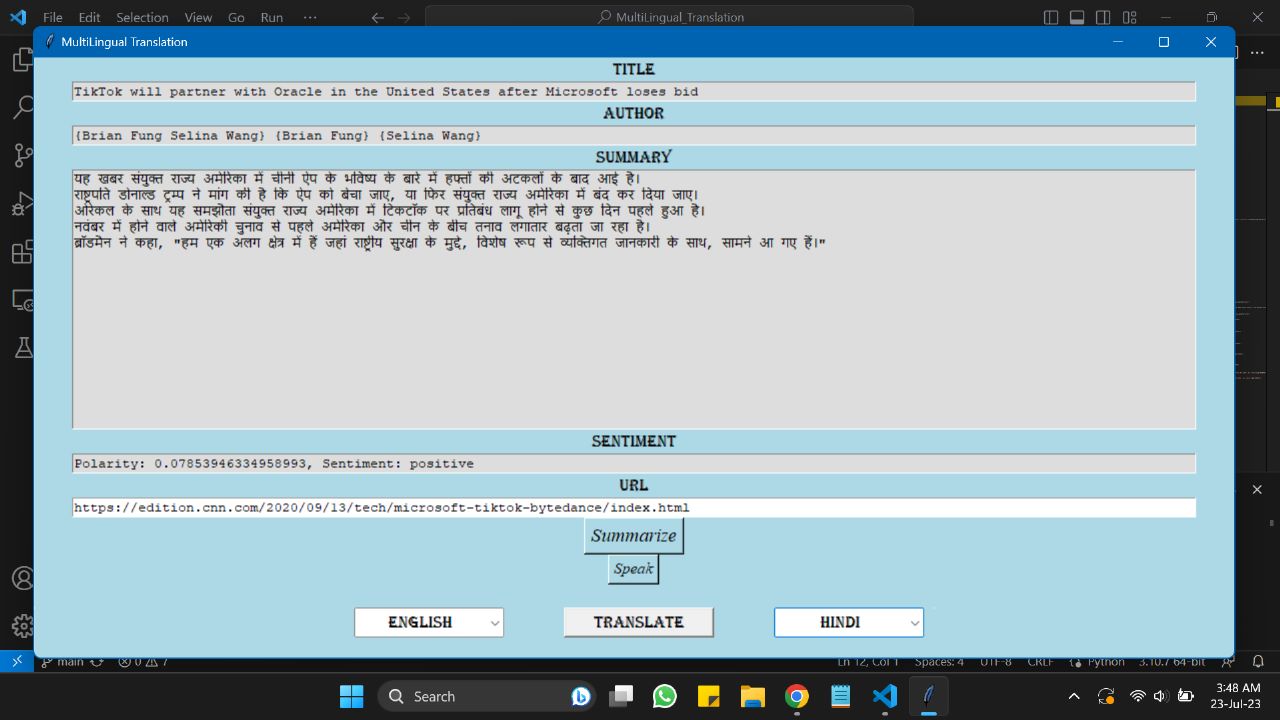
Task: Open Accounts icon in VS Code activity bar
Action: click(22, 578)
